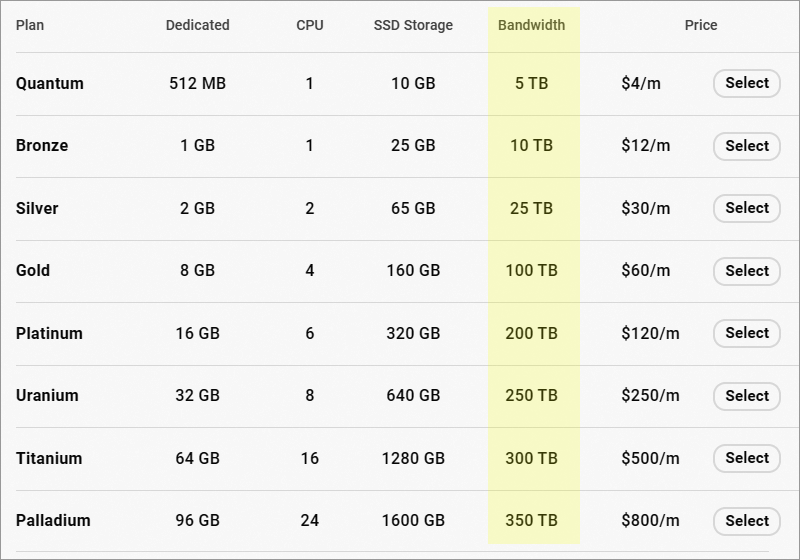Pick the Uranium plan Select button

pos(746,396)
